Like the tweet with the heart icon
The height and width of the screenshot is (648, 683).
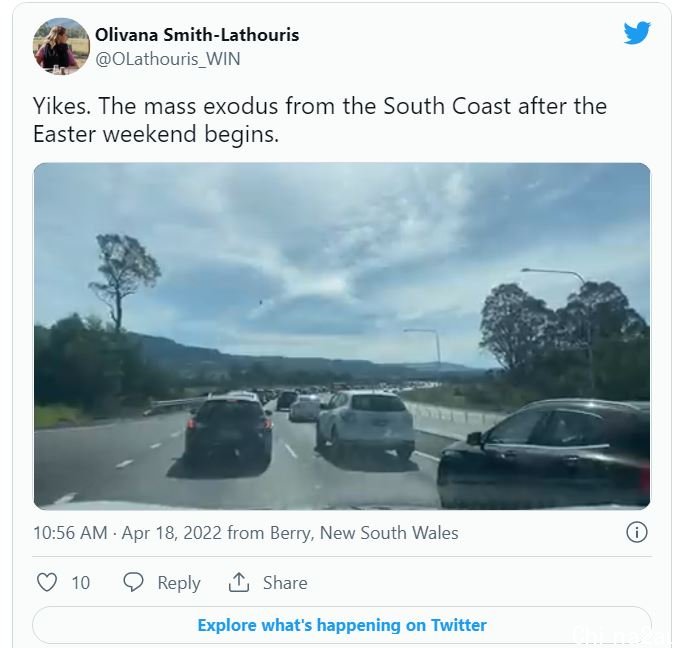47,582
